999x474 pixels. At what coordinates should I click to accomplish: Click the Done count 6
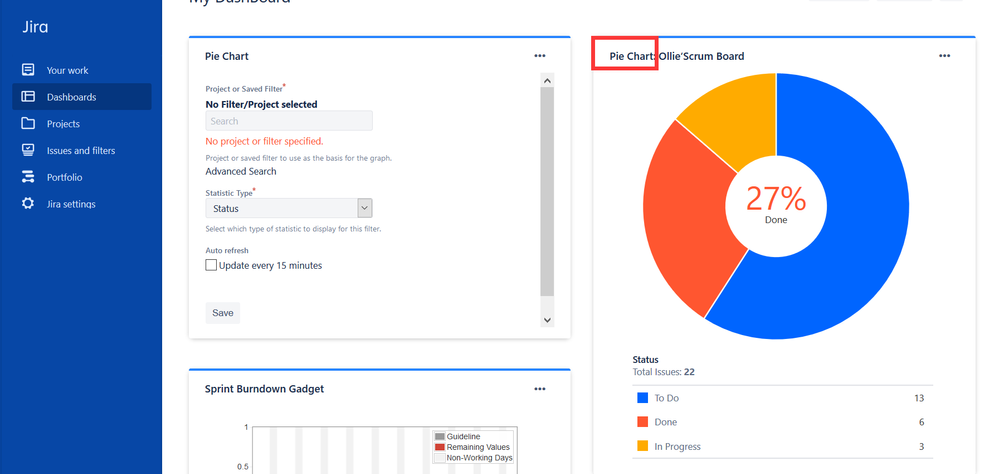921,422
